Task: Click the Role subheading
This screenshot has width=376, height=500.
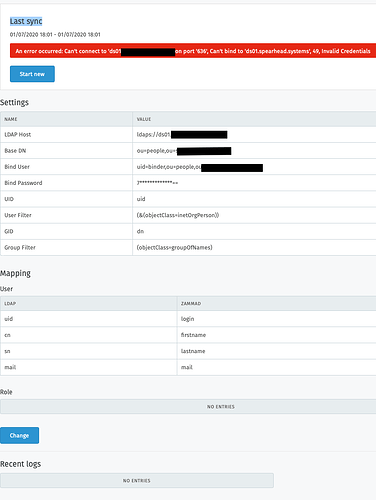Action: pos(6,392)
